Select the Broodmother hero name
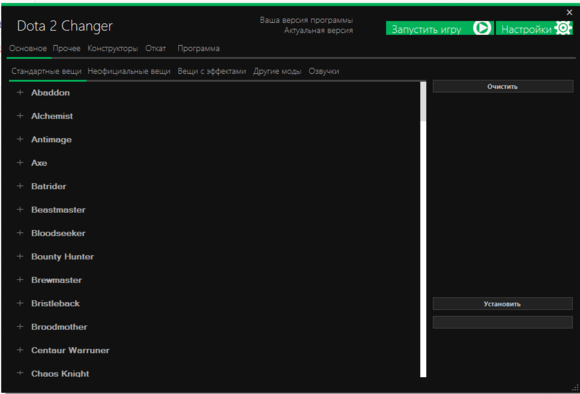Viewport: 580px width, 394px height. 59,327
